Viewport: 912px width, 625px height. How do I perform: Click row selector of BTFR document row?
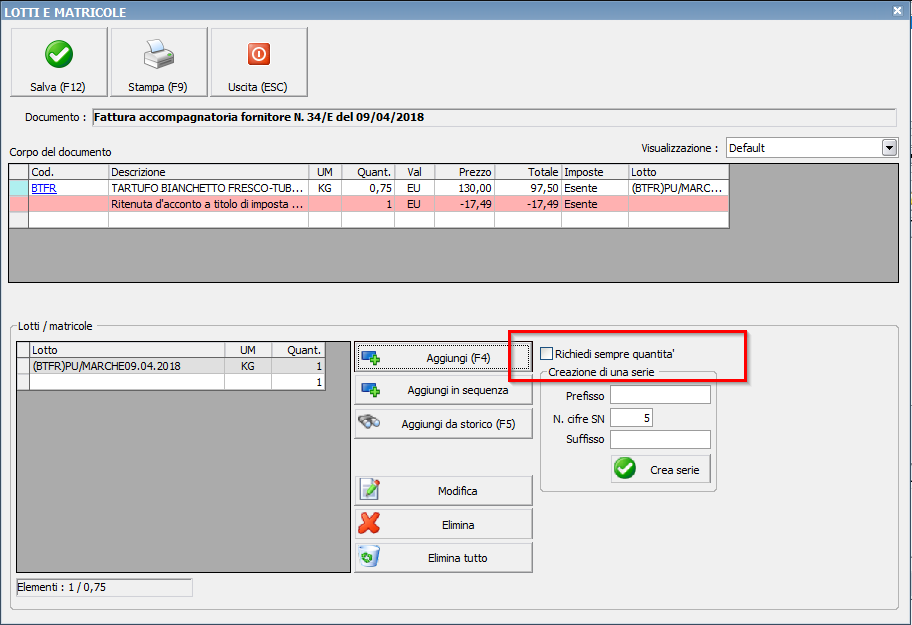pos(19,188)
